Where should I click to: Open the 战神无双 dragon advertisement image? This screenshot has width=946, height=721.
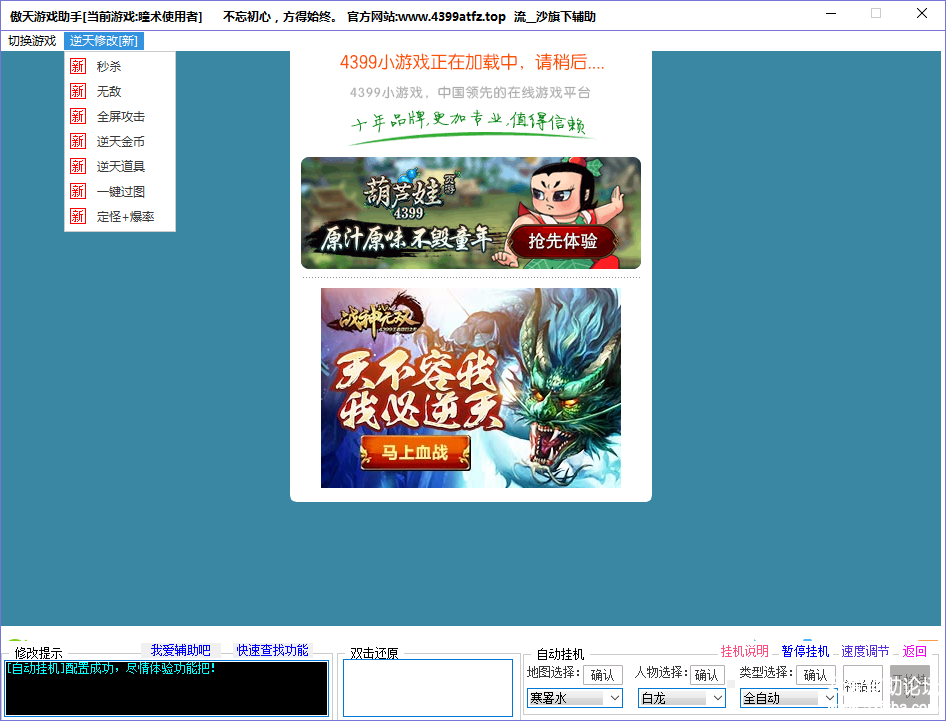tap(471, 388)
